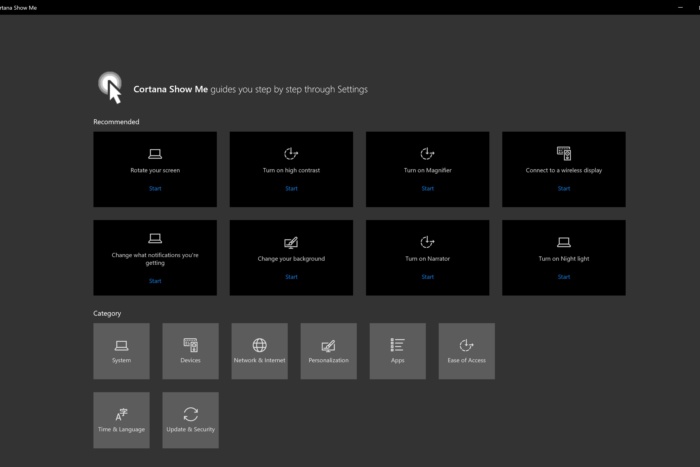700x467 pixels.
Task: Click the icon above Turn on high contrast
Action: tap(291, 154)
